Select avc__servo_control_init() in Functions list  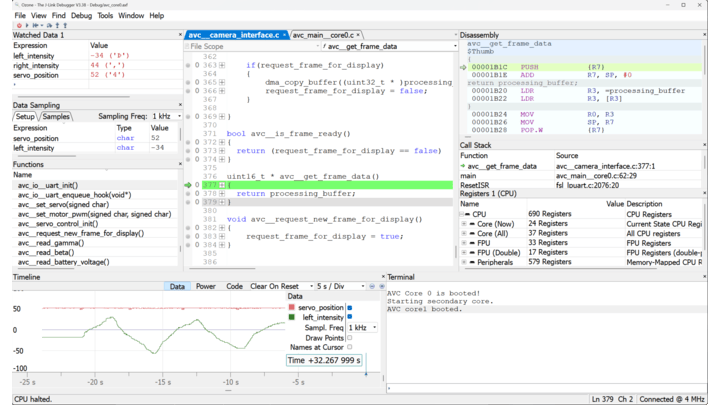pyautogui.click(x=57, y=224)
